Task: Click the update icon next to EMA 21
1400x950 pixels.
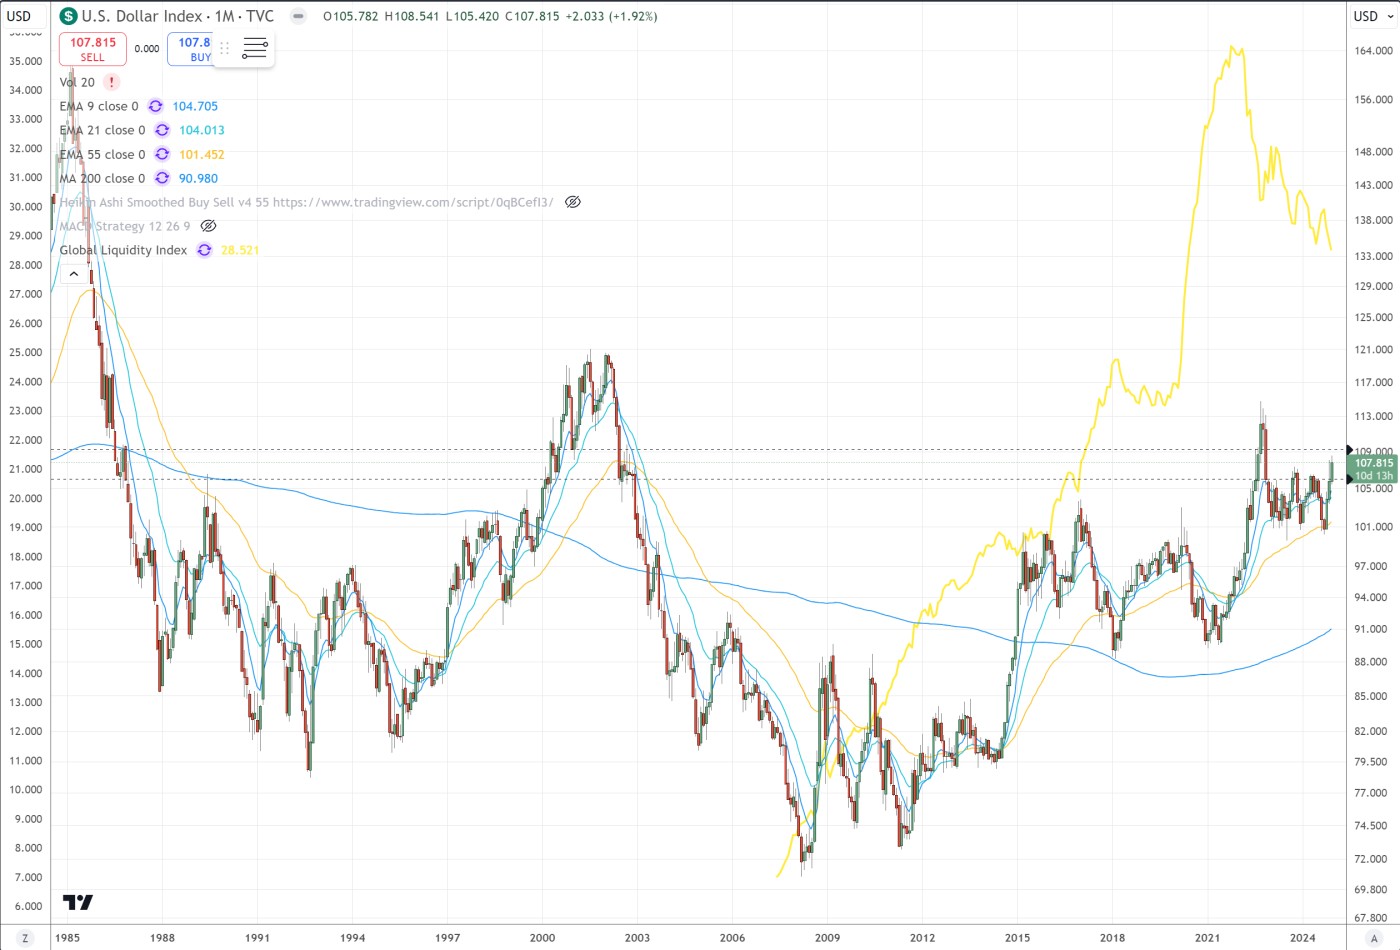Action: click(162, 130)
